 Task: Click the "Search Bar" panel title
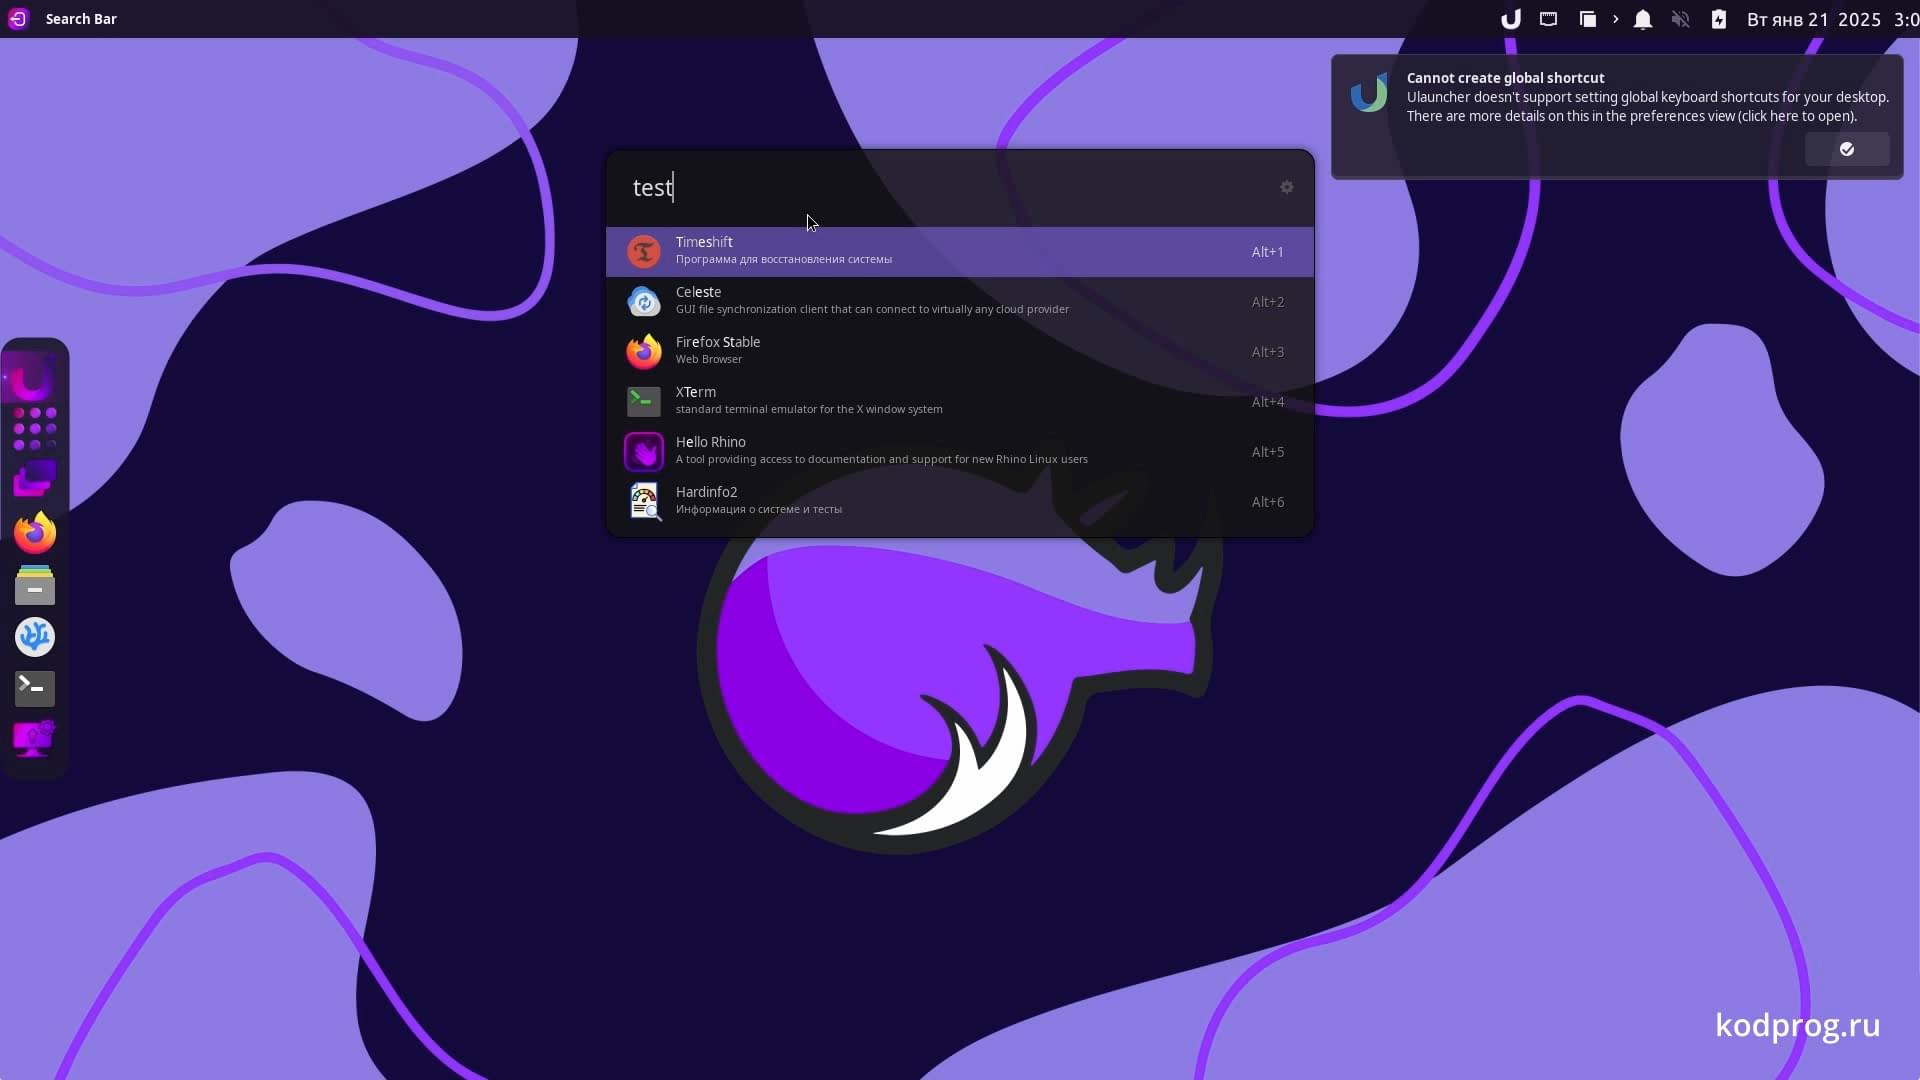point(81,19)
